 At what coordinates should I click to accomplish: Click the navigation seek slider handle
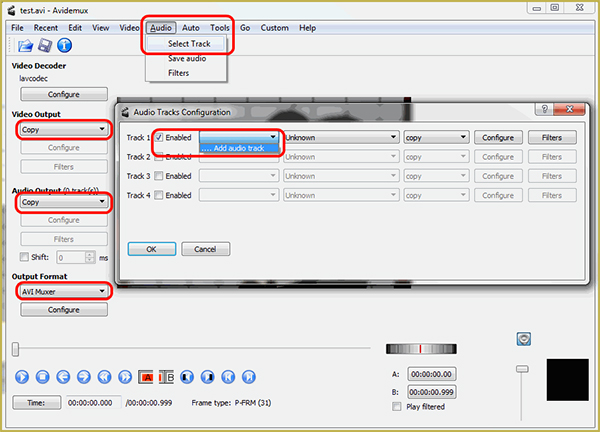click(x=15, y=349)
